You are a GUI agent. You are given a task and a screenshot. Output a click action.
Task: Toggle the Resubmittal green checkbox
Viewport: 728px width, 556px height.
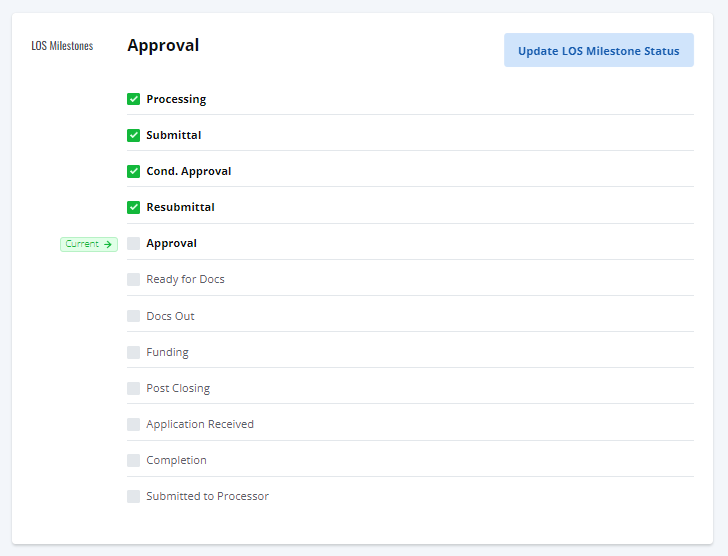tap(134, 207)
